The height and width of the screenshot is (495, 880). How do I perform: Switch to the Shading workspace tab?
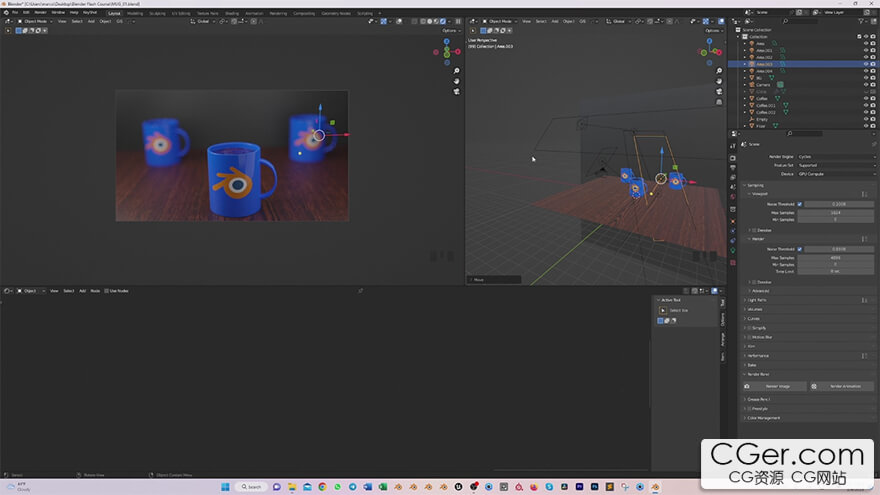pos(232,13)
